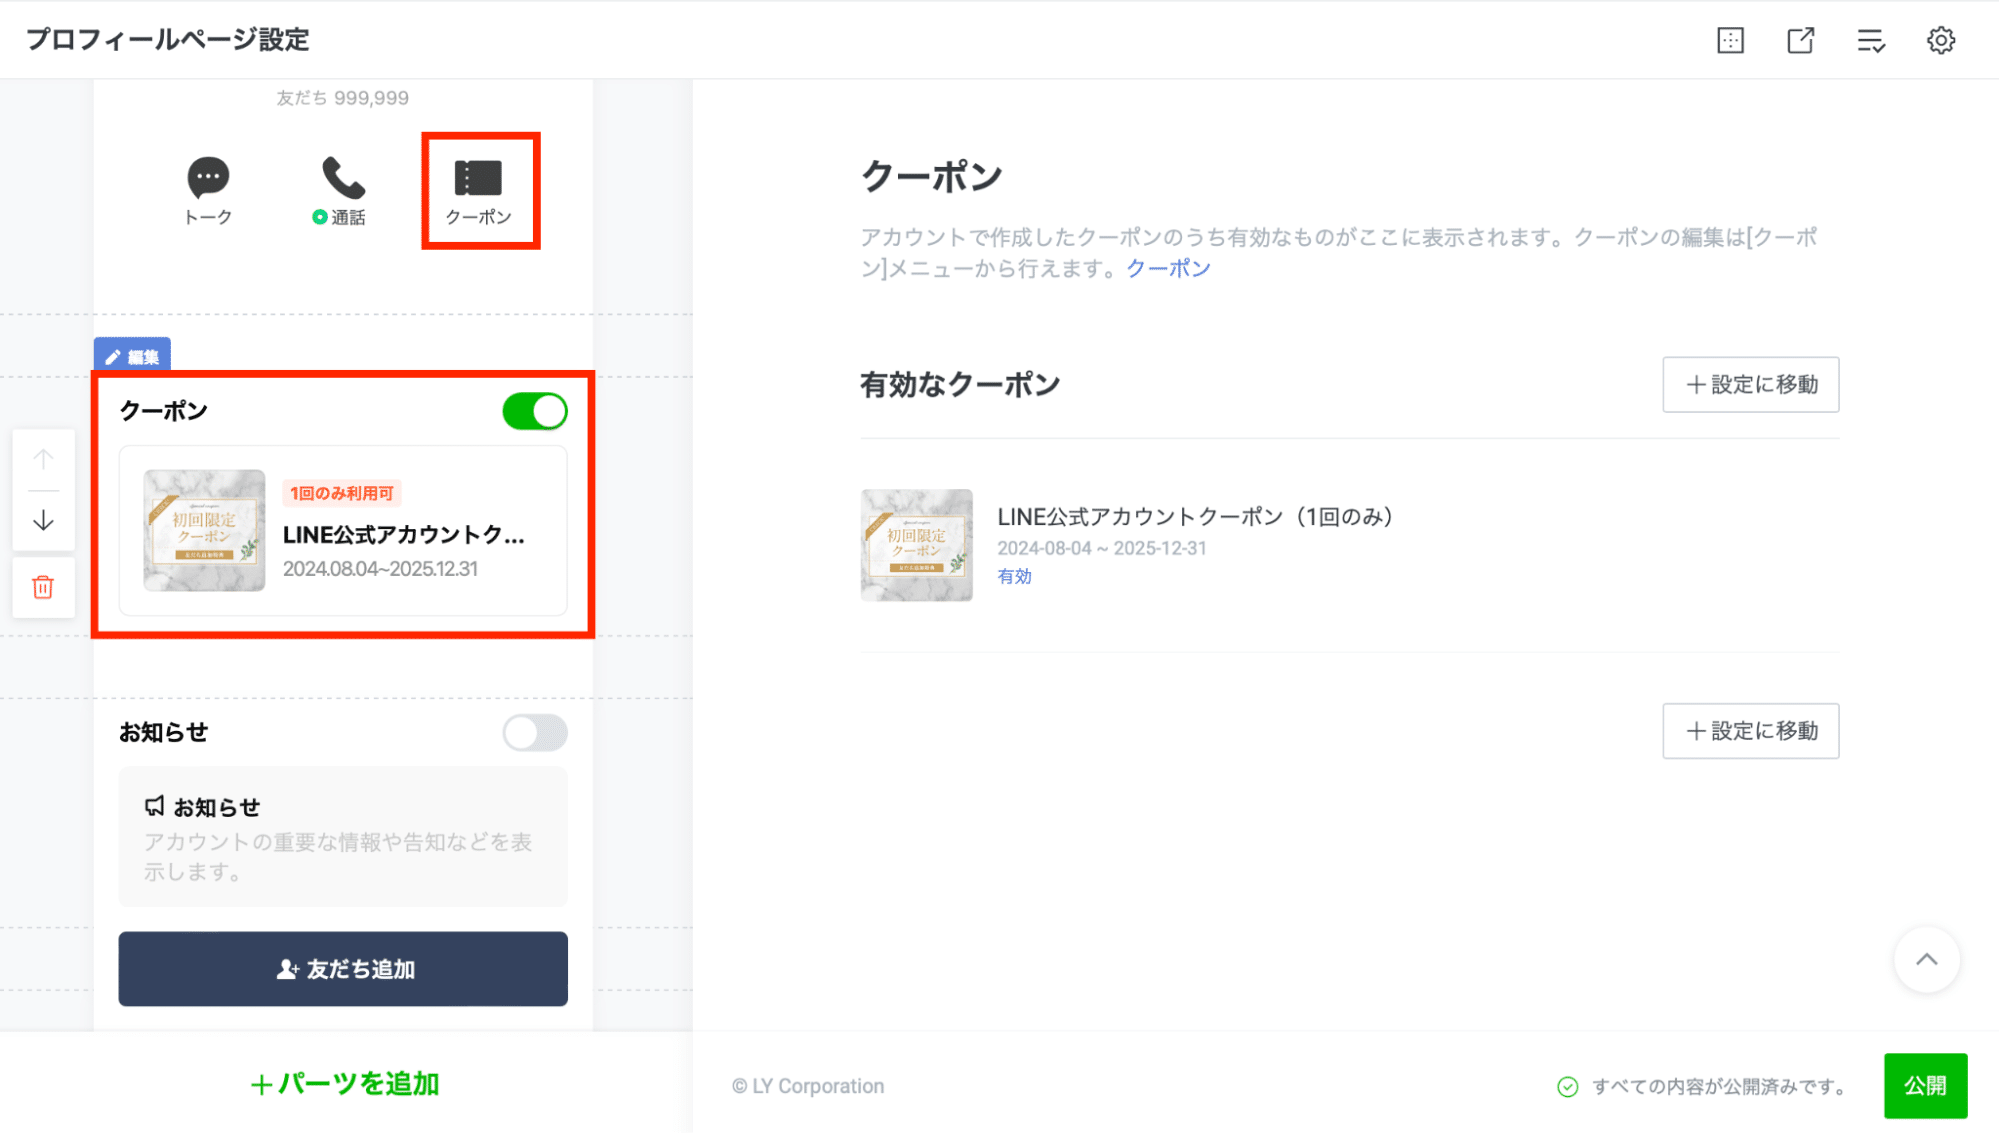Image resolution: width=1999 pixels, height=1134 pixels.
Task: Click 設定に移動 beside 有効なクーポン
Action: coord(1750,384)
